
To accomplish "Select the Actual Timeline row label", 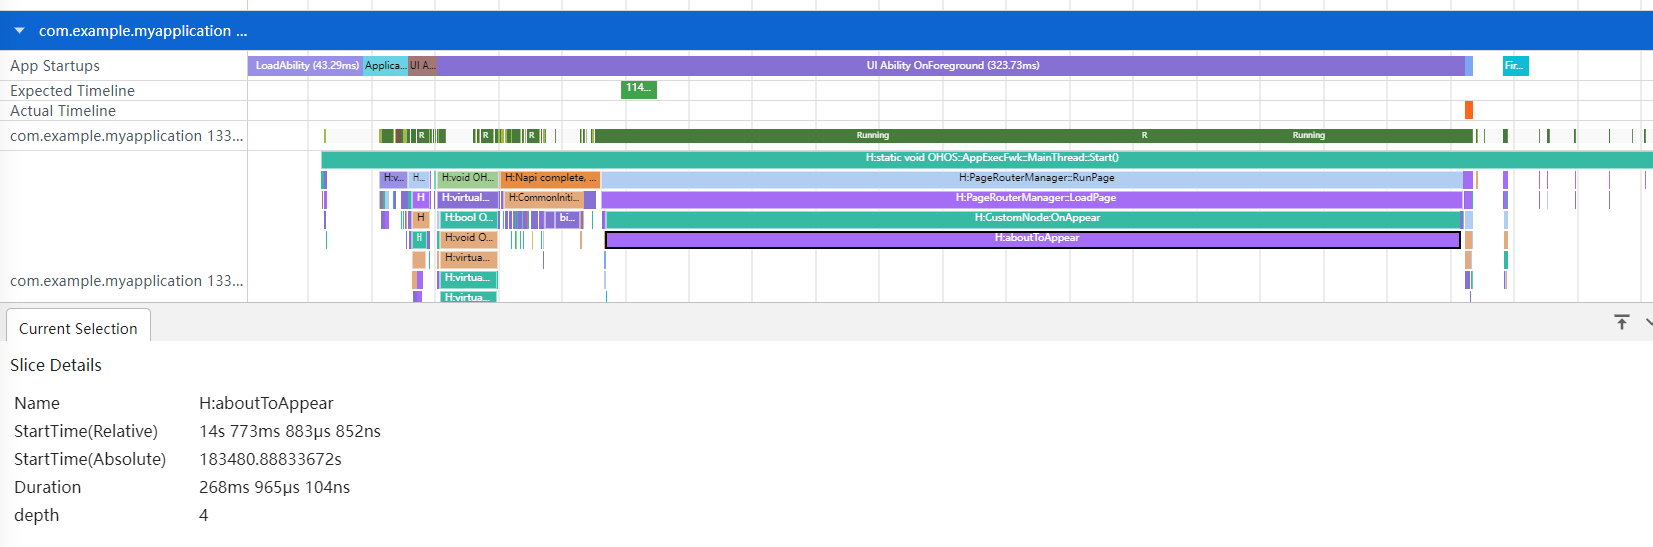I will pos(63,111).
